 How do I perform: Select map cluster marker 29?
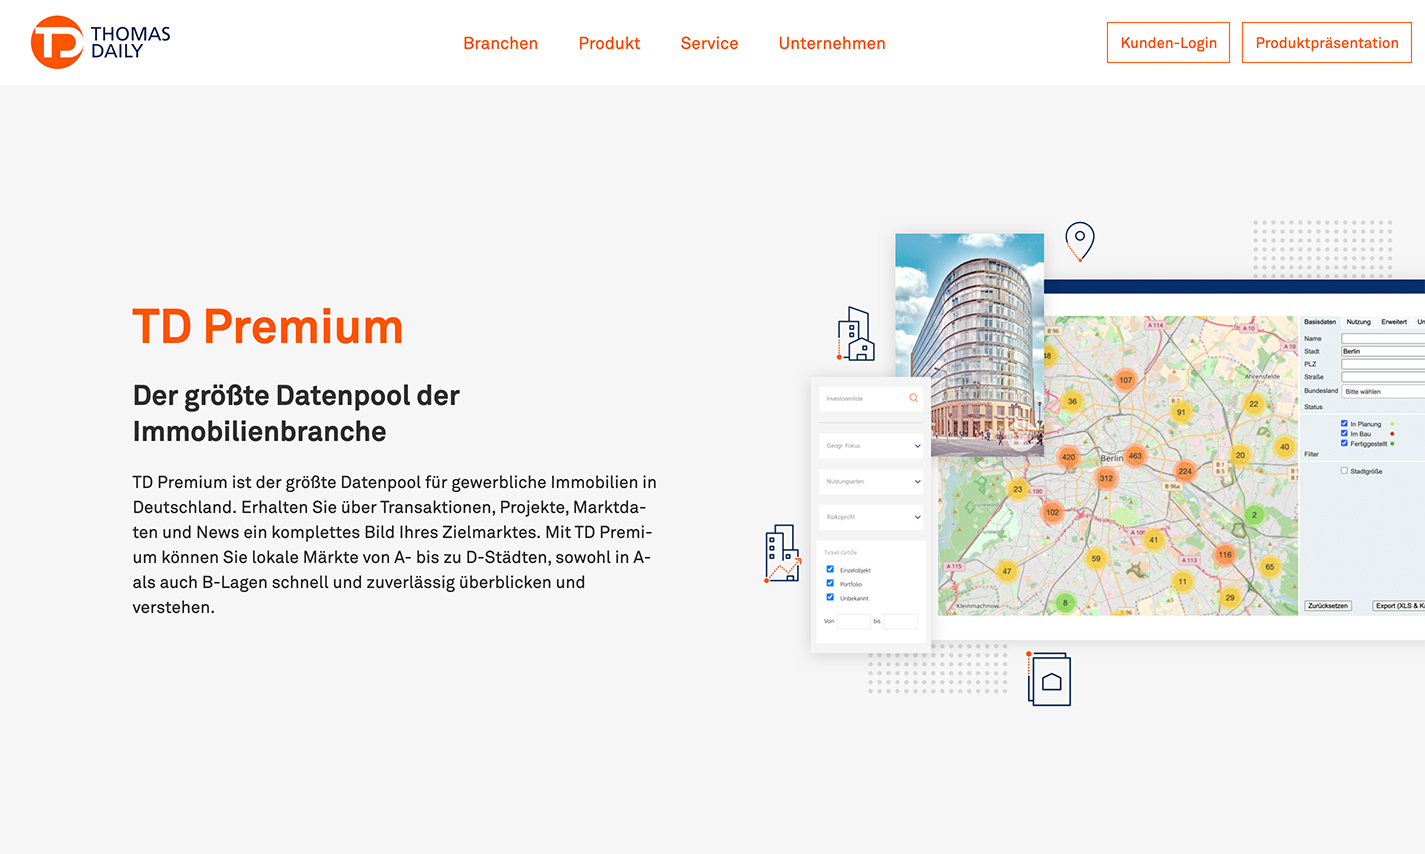[x=1230, y=597]
